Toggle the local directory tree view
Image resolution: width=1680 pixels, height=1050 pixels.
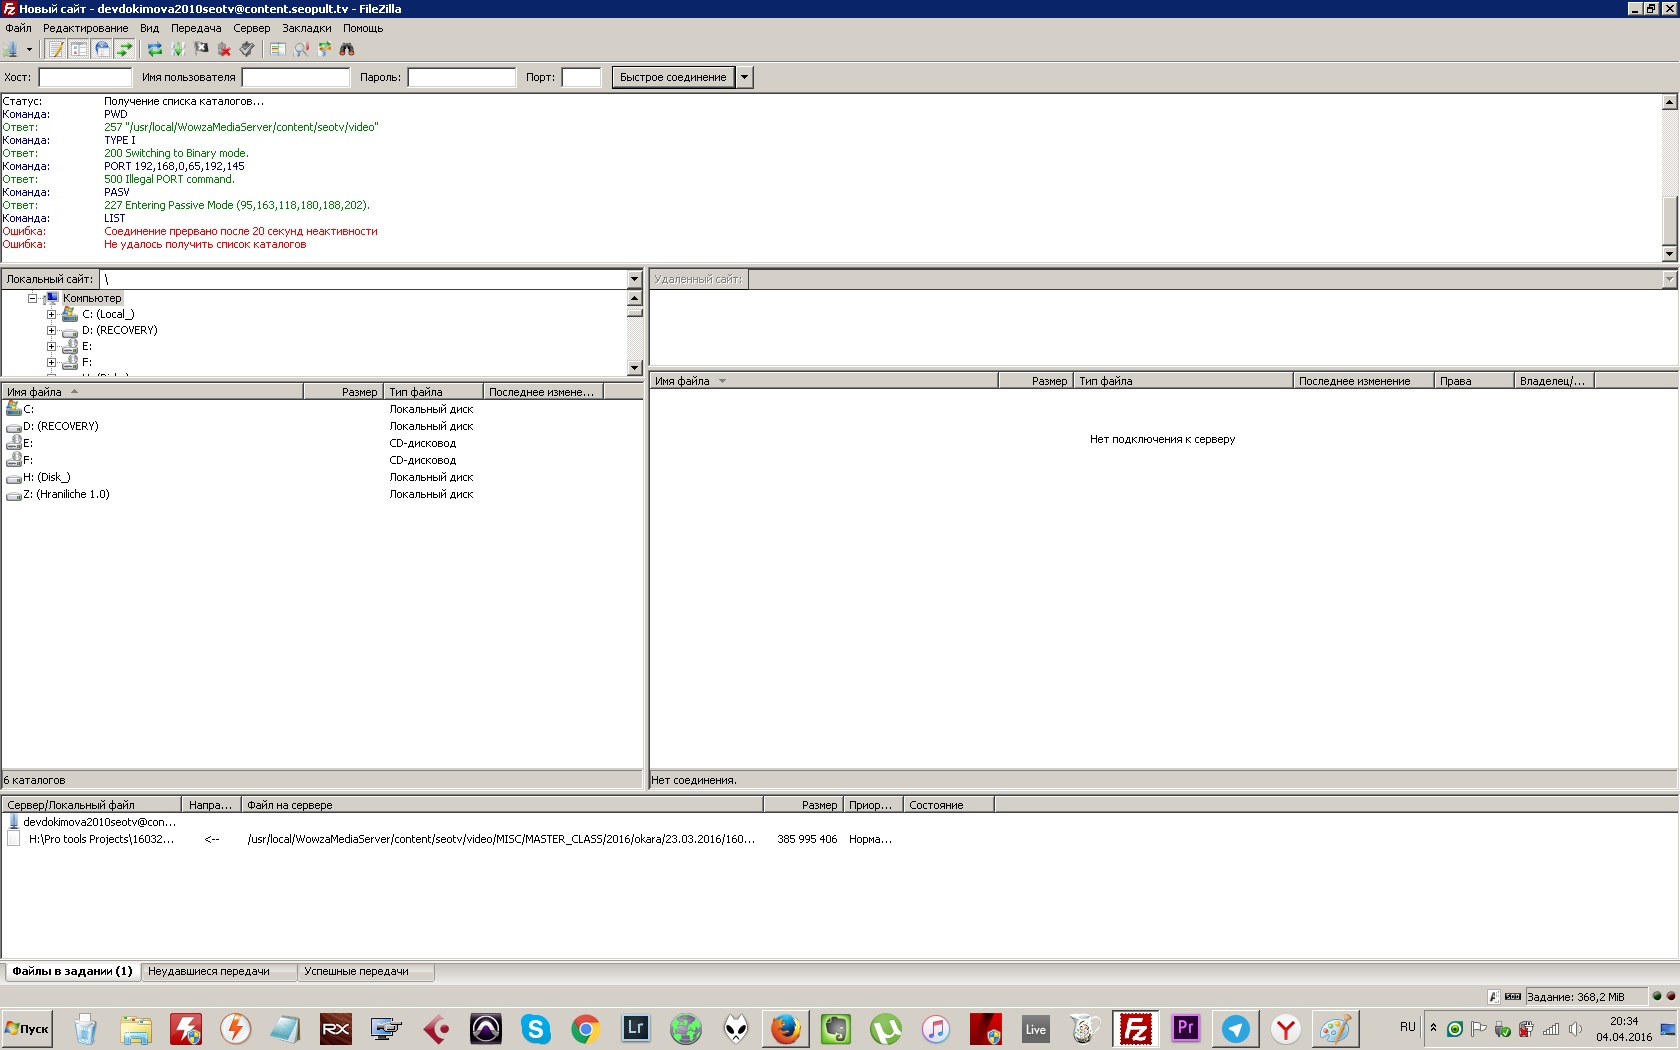pos(79,49)
